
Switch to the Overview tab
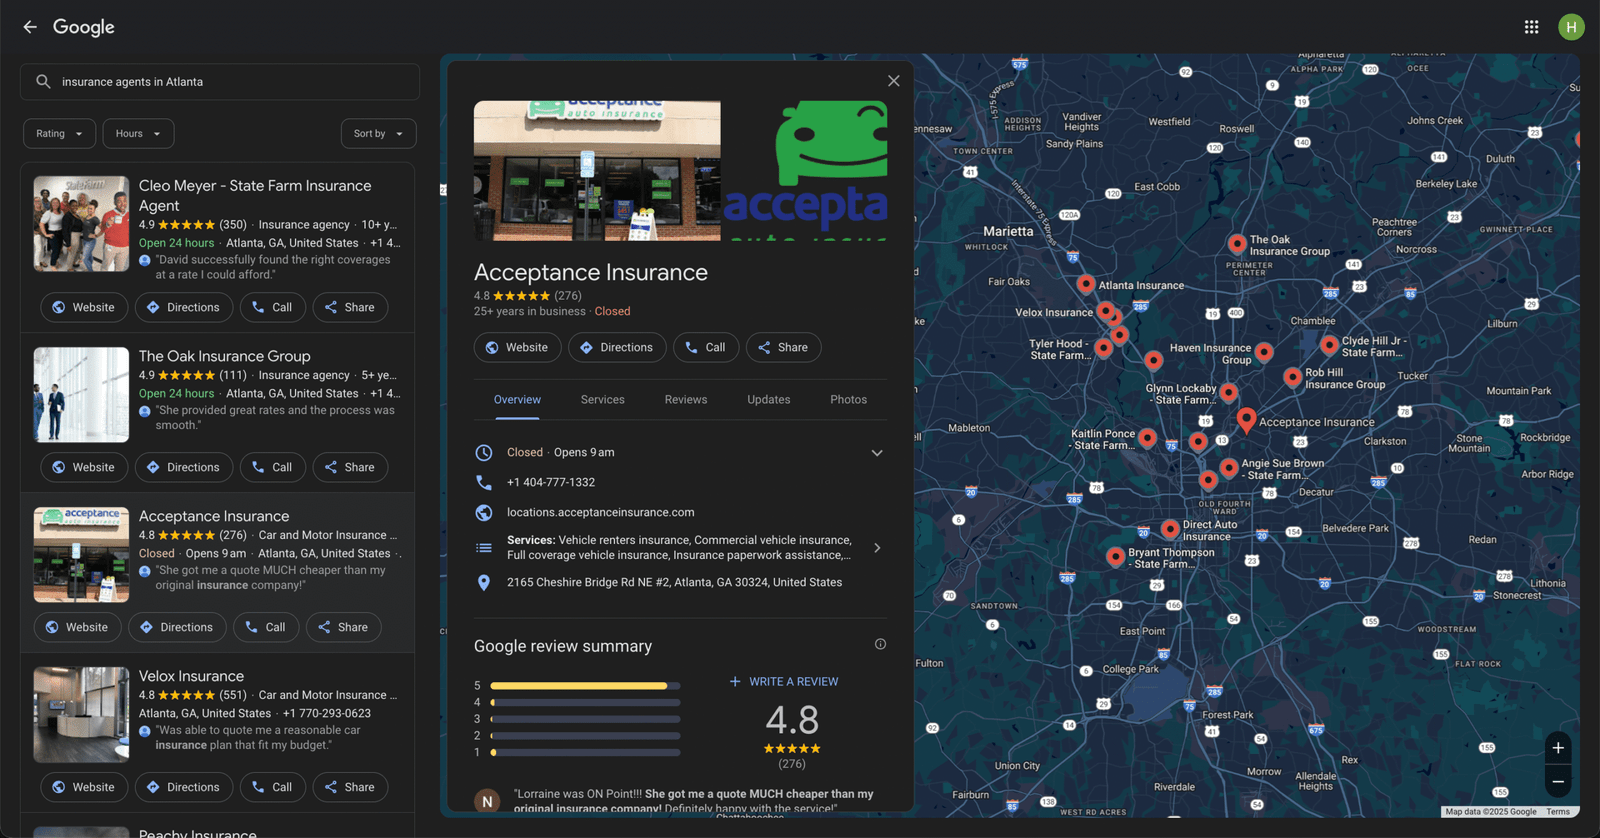[x=517, y=400]
